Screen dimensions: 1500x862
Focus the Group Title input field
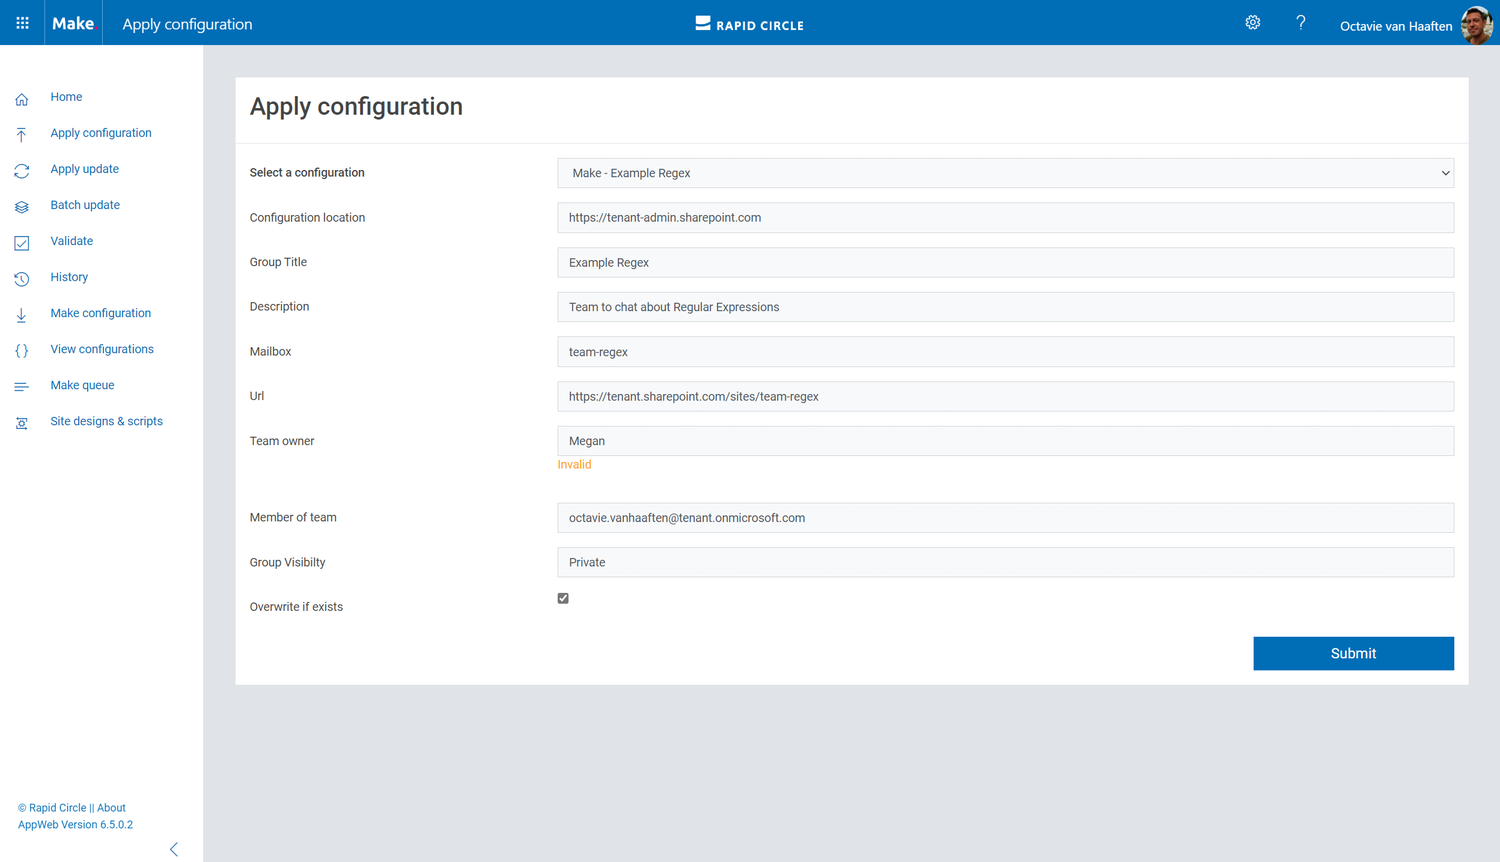point(1005,262)
